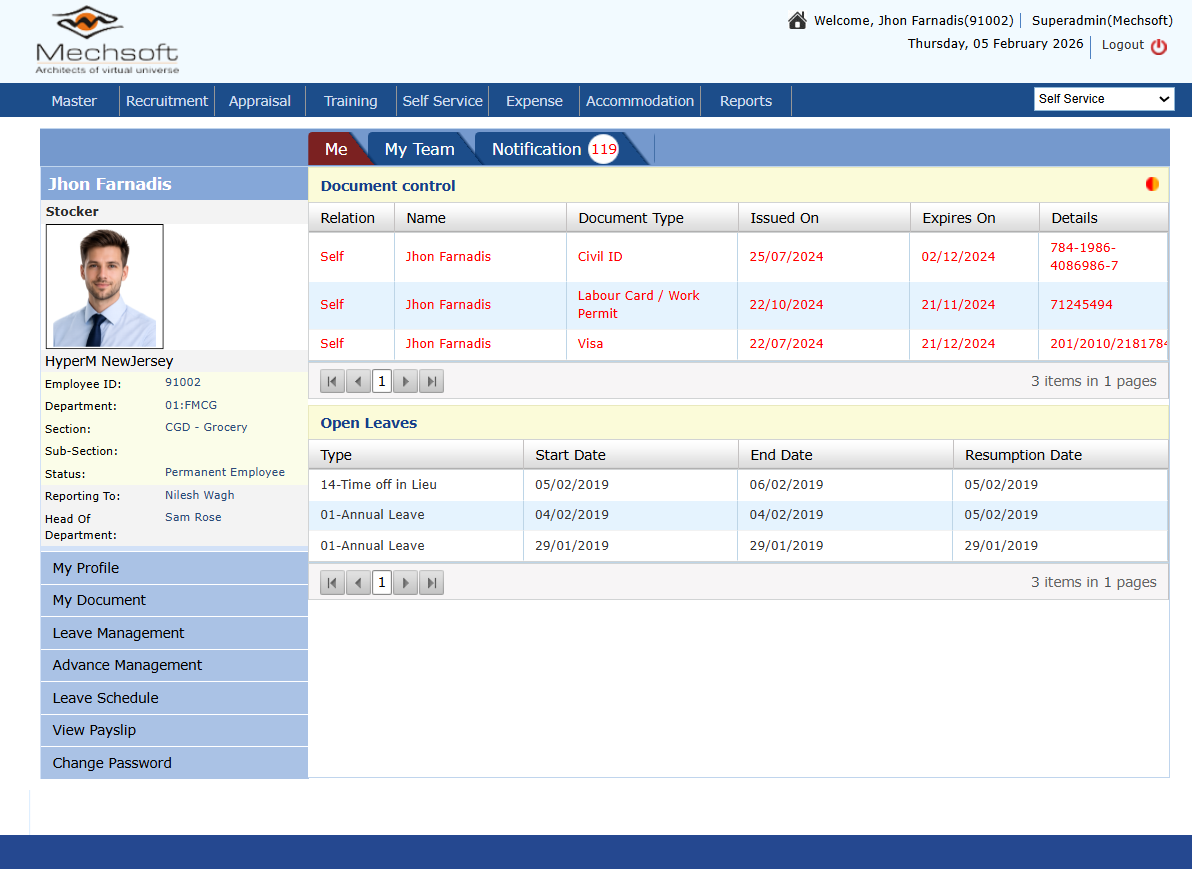Click the home icon beside Welcome text
This screenshot has height=869, width=1192.
pyautogui.click(x=797, y=21)
